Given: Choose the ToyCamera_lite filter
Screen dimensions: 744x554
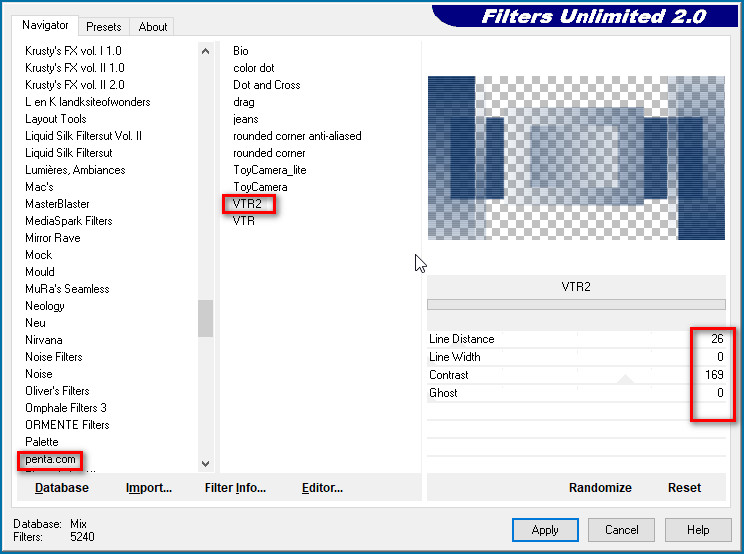Looking at the screenshot, I should 269,170.
